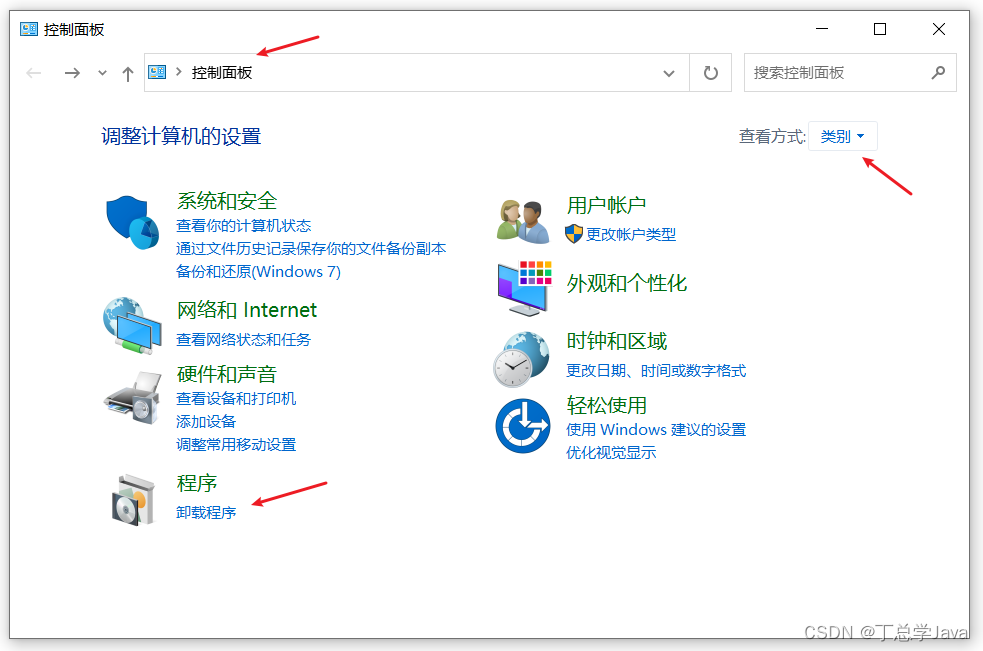
Task: Open the 时钟和区域 category link
Action: click(x=617, y=341)
